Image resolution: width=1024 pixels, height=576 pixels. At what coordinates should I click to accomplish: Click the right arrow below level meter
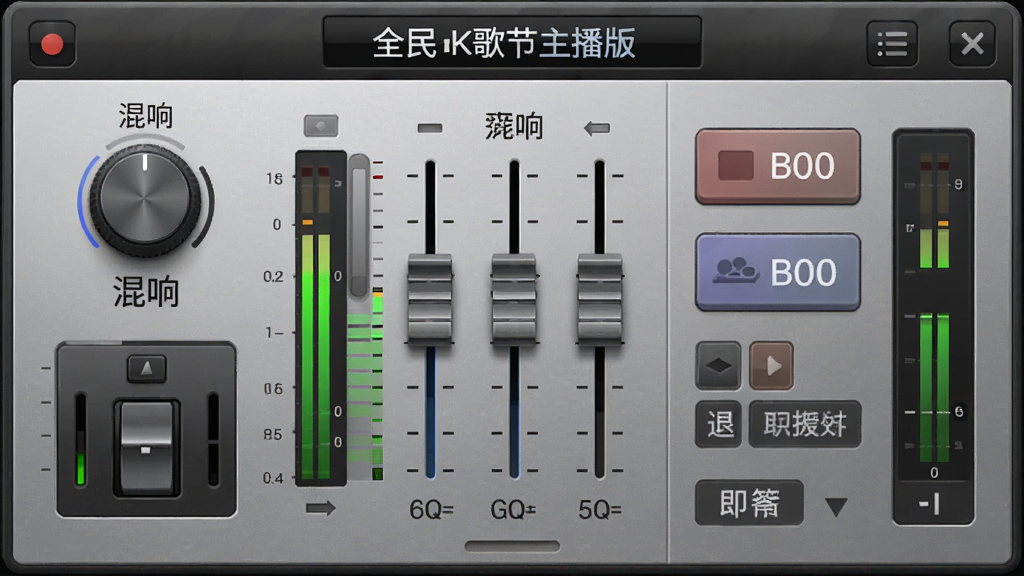[321, 507]
